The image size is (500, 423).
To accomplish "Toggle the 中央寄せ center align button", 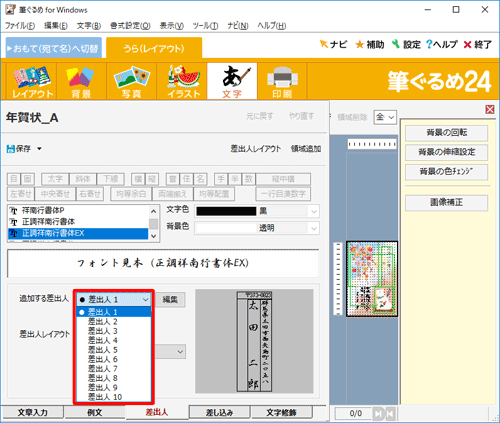I will [x=55, y=194].
